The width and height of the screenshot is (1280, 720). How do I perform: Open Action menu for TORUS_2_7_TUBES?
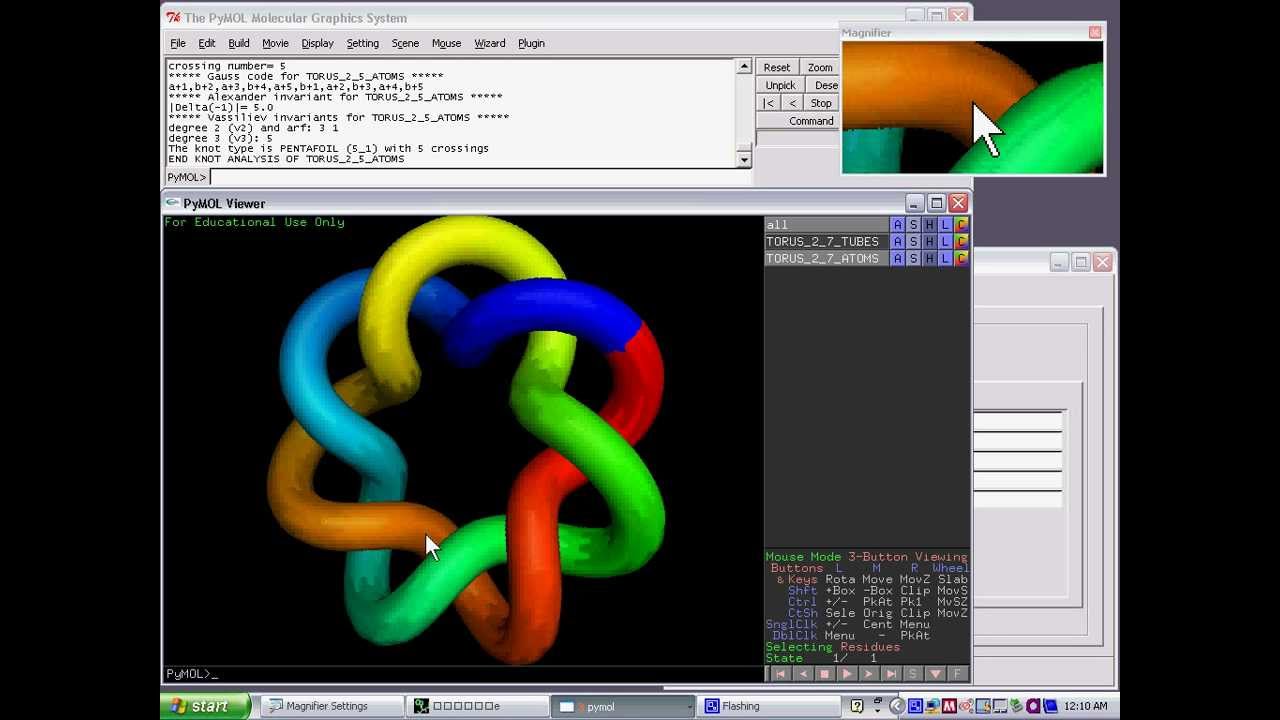[x=897, y=242]
